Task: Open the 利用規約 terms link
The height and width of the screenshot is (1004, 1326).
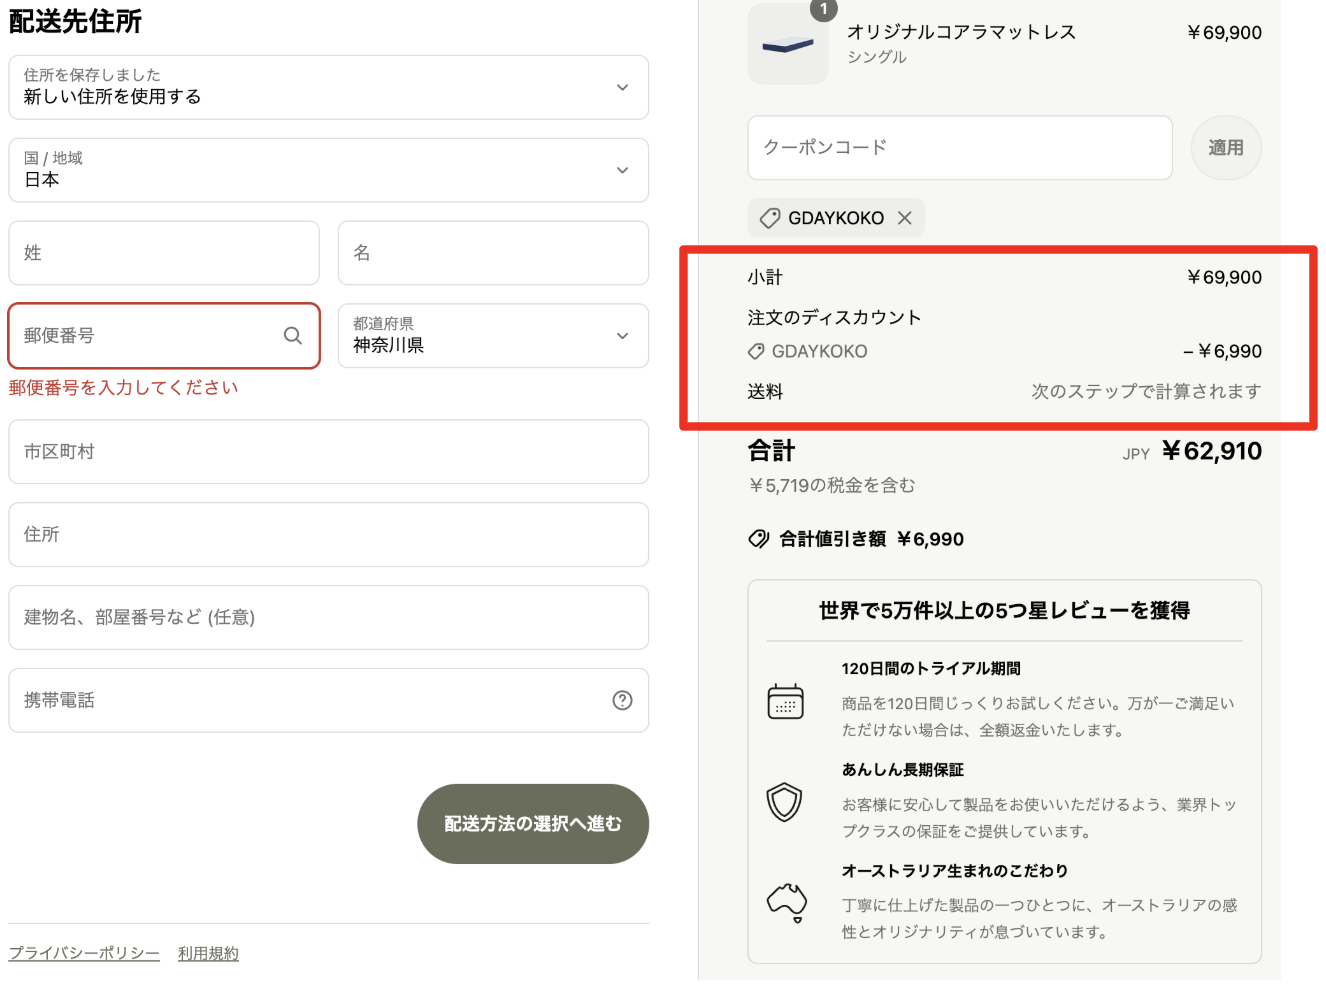Action: [x=208, y=953]
